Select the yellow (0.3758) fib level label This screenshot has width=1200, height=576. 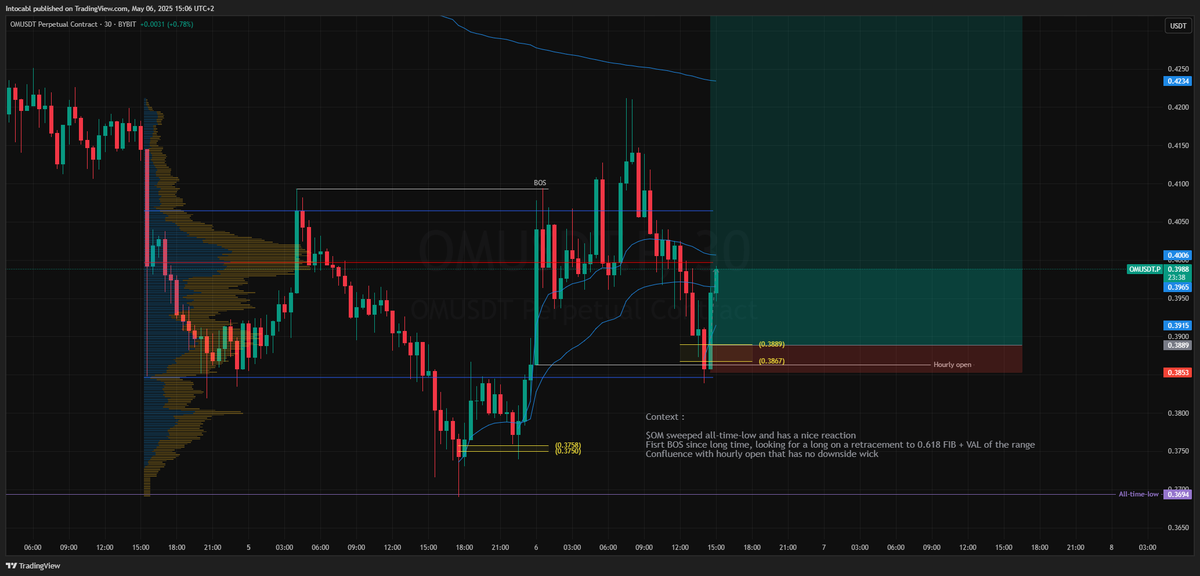click(x=567, y=445)
